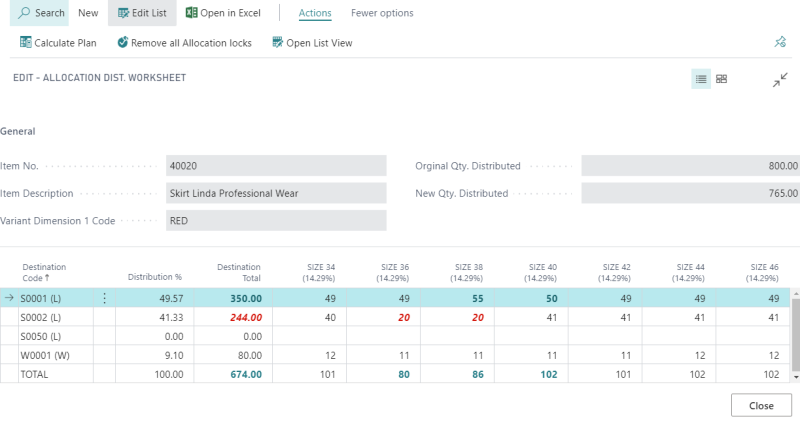Switch to tile view layout

722,79
